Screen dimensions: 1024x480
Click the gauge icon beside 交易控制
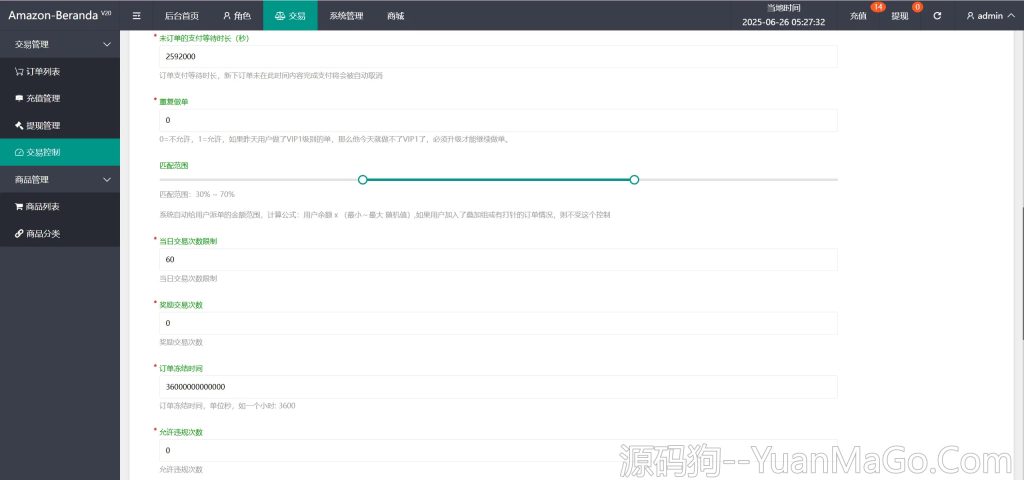click(19, 152)
